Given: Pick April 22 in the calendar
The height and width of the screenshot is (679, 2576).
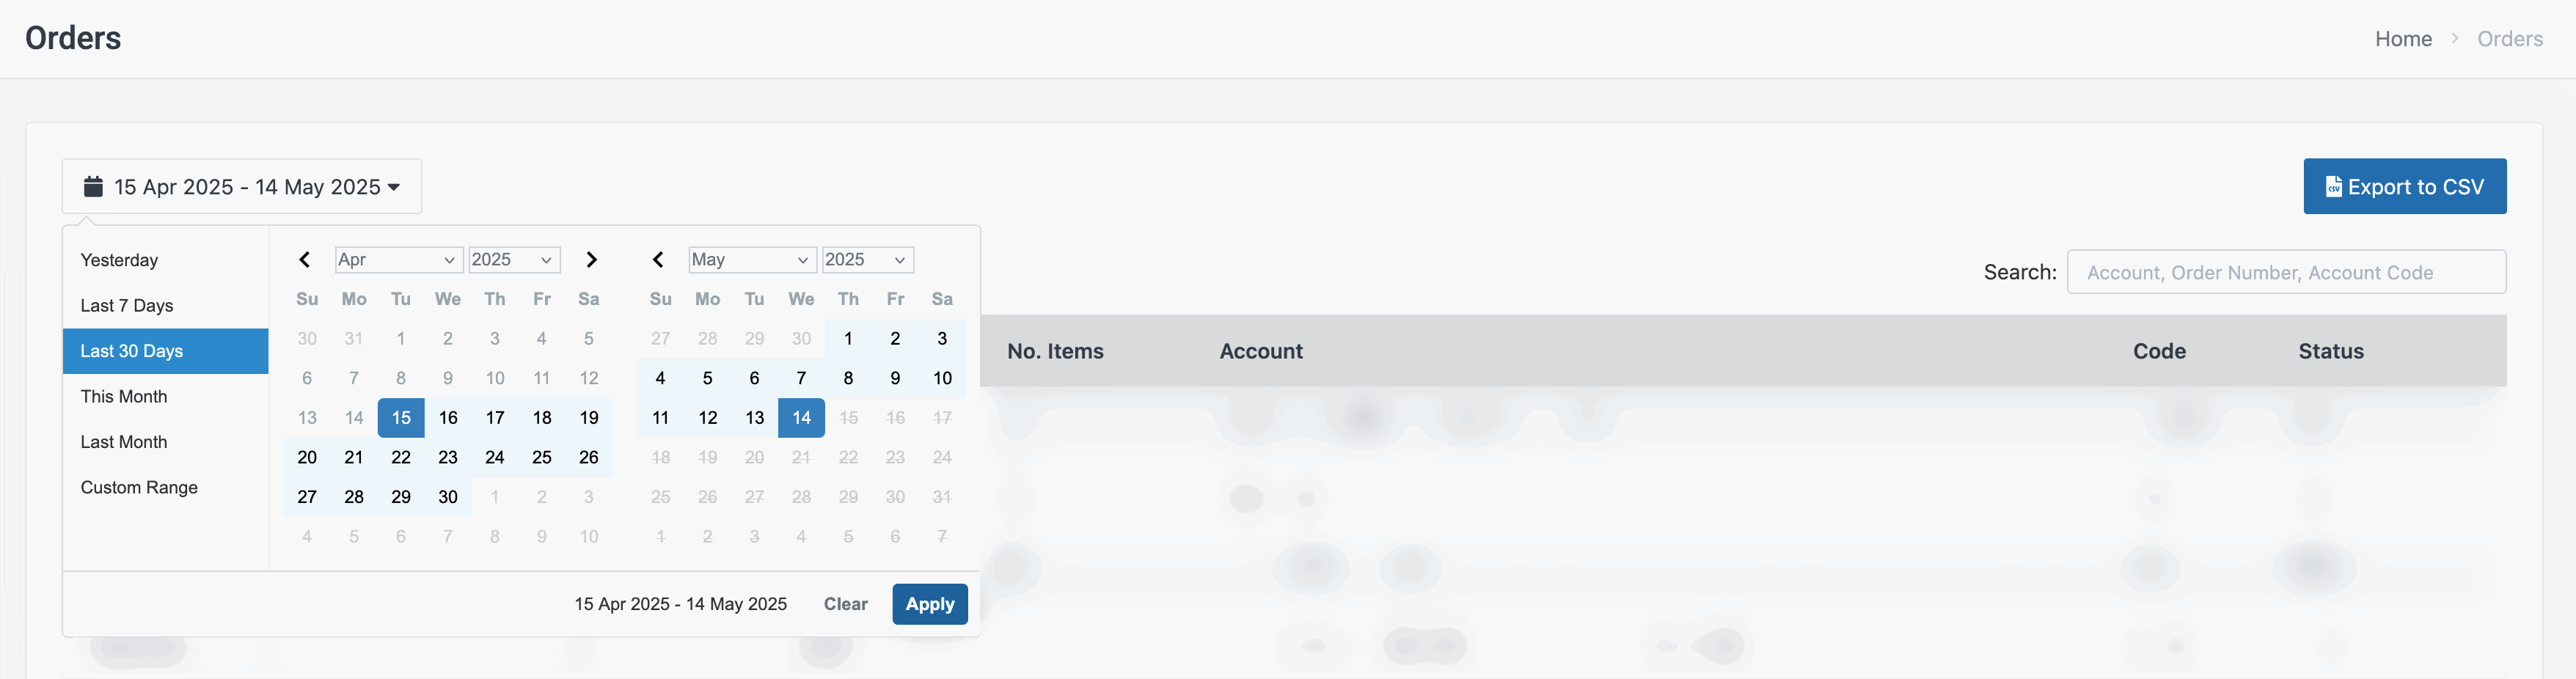Looking at the screenshot, I should 401,458.
